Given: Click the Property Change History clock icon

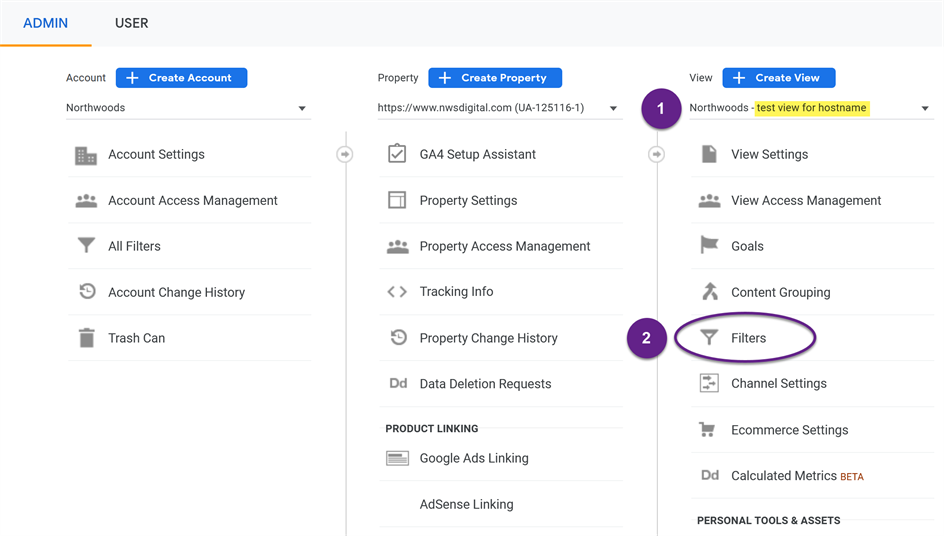Looking at the screenshot, I should point(399,337).
